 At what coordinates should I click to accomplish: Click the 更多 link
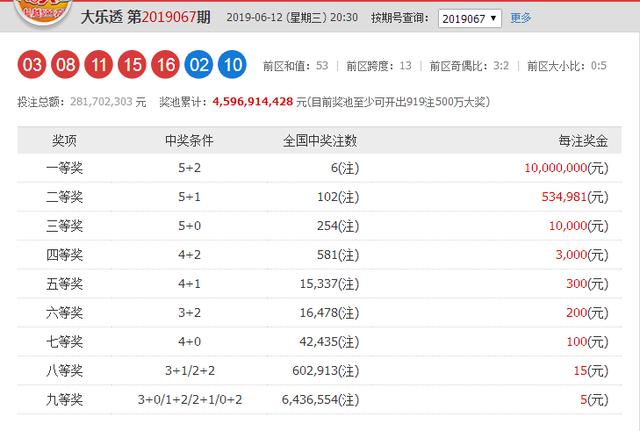tap(521, 18)
